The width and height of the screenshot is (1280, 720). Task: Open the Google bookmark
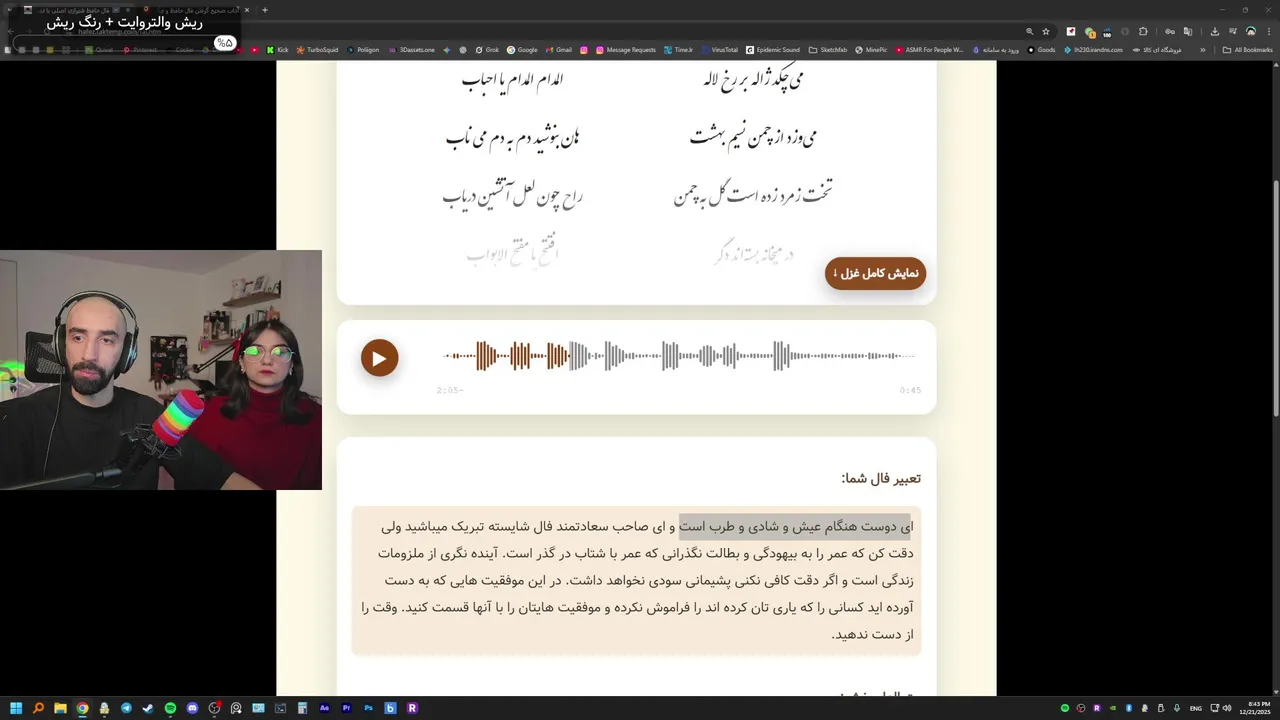[x=522, y=50]
